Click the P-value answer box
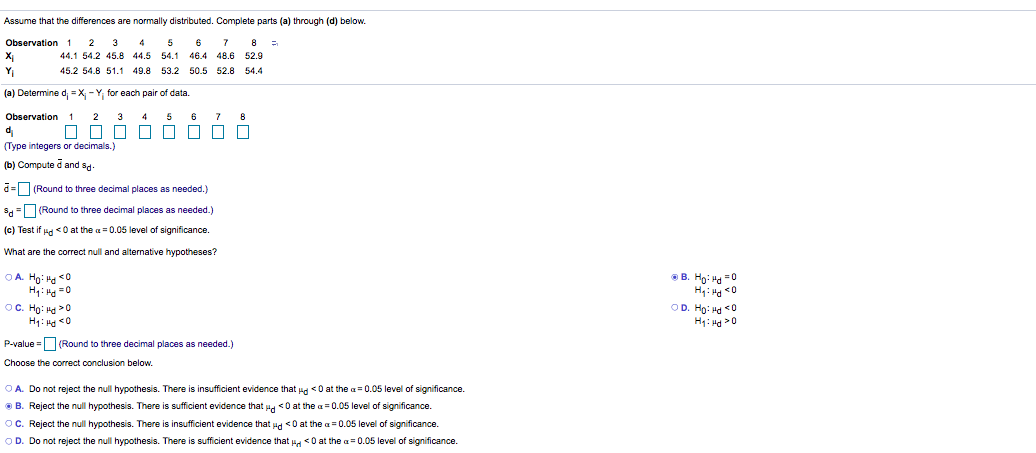Screen dimensions: 1036x453 tap(50, 344)
